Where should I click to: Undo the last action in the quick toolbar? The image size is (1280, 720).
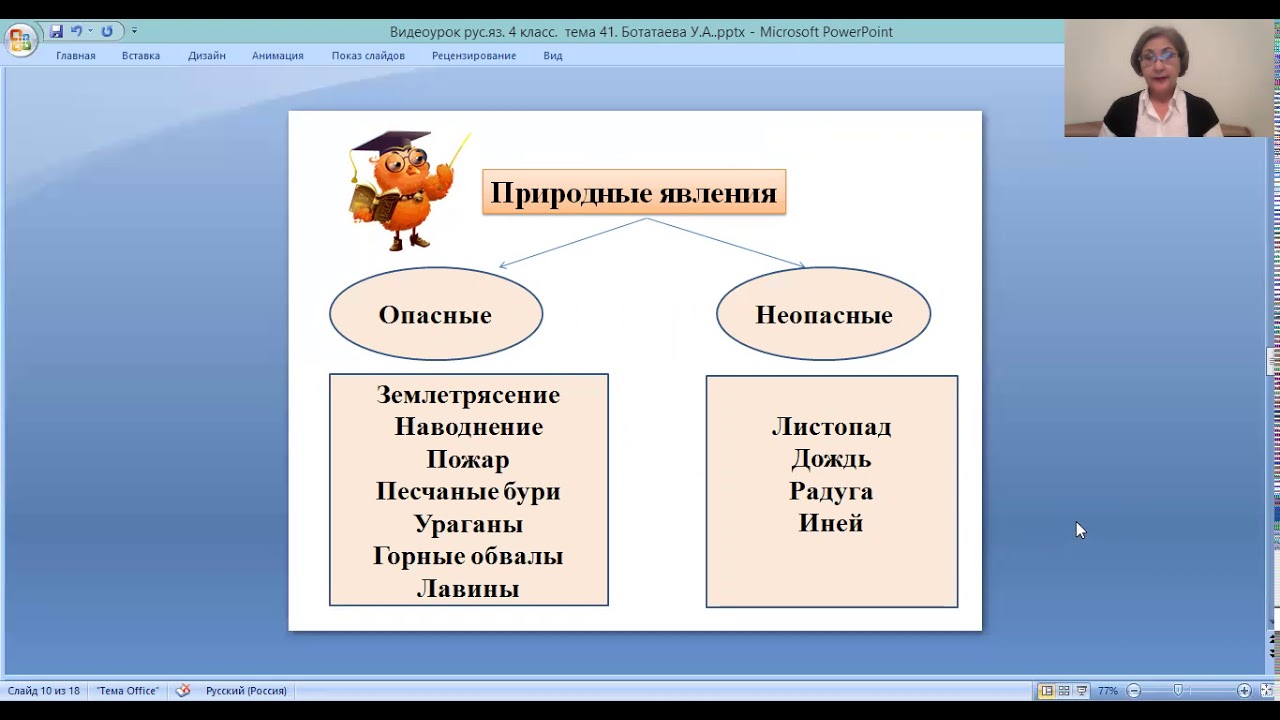click(x=76, y=31)
